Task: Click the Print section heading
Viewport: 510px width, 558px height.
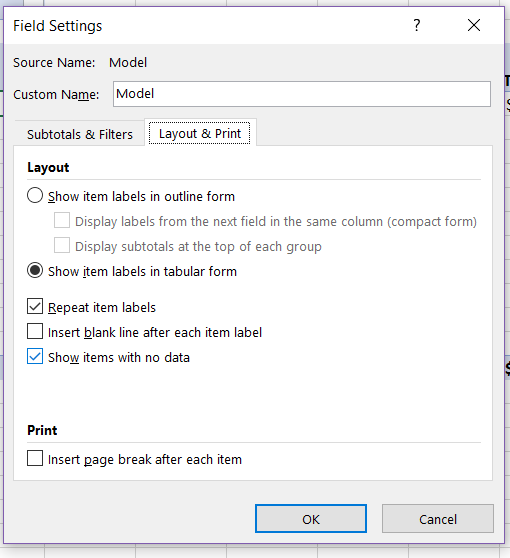Action: (42, 430)
